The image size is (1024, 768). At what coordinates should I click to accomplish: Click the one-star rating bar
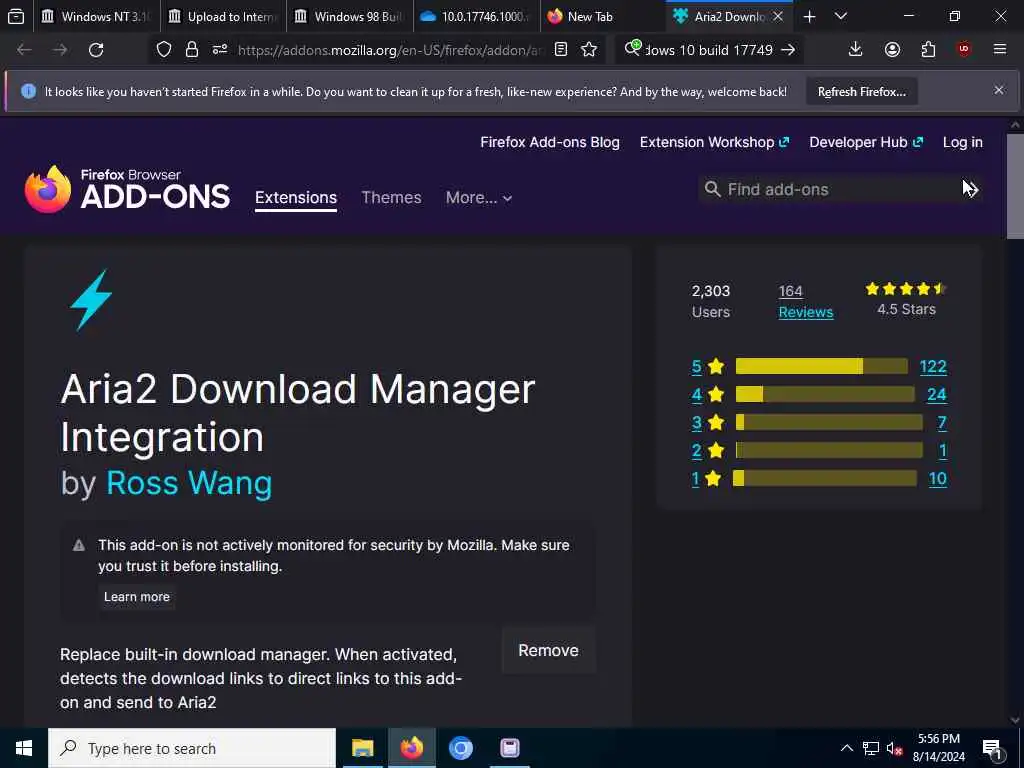[825, 479]
